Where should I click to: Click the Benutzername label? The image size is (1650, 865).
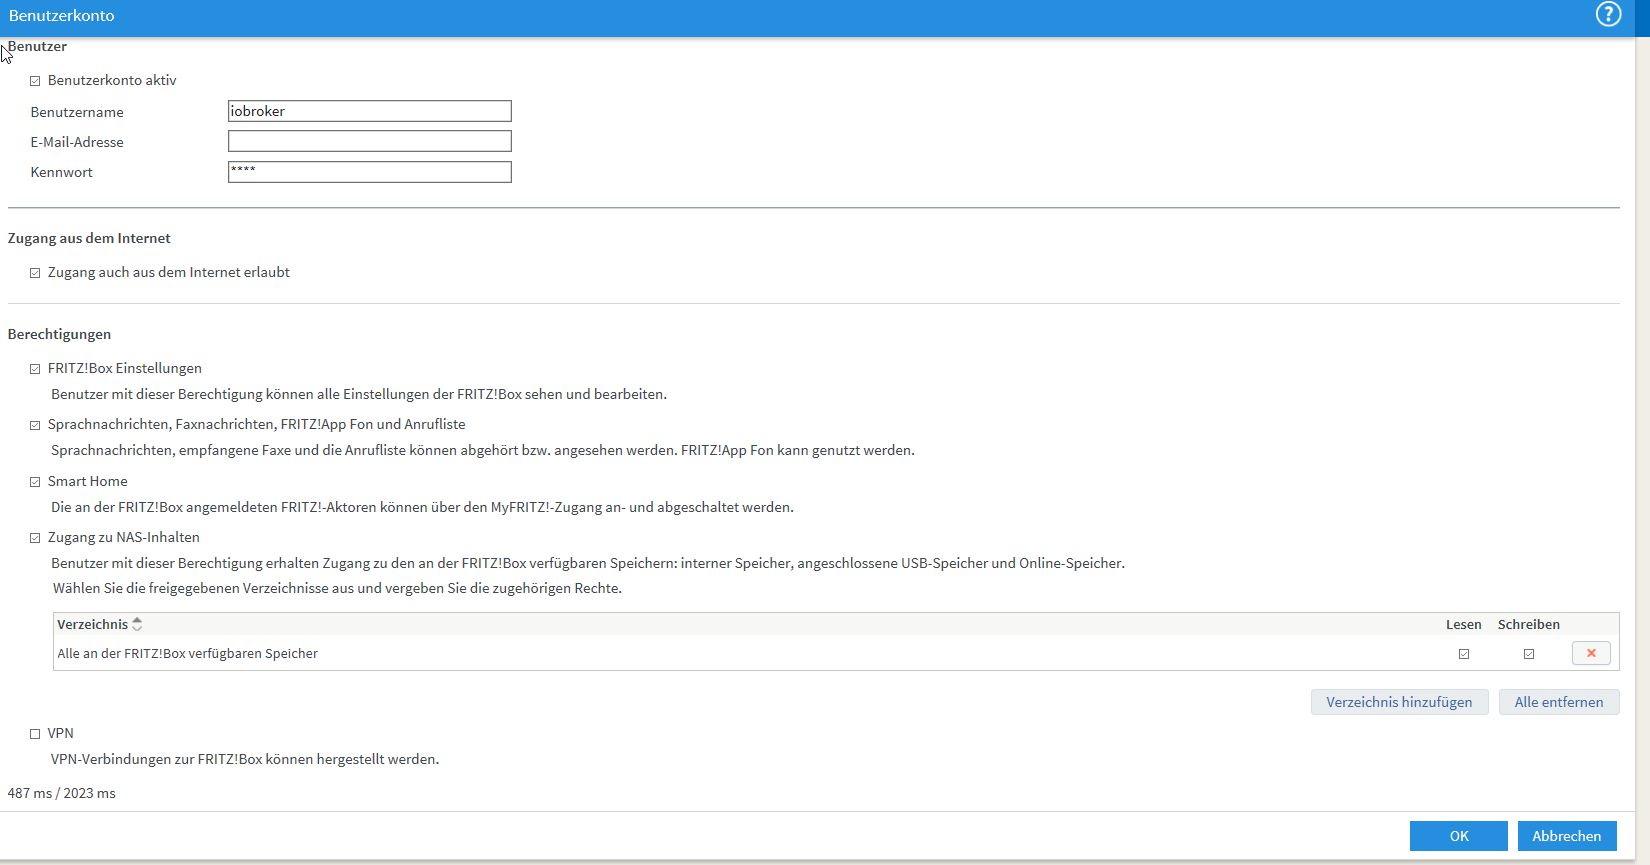click(77, 112)
